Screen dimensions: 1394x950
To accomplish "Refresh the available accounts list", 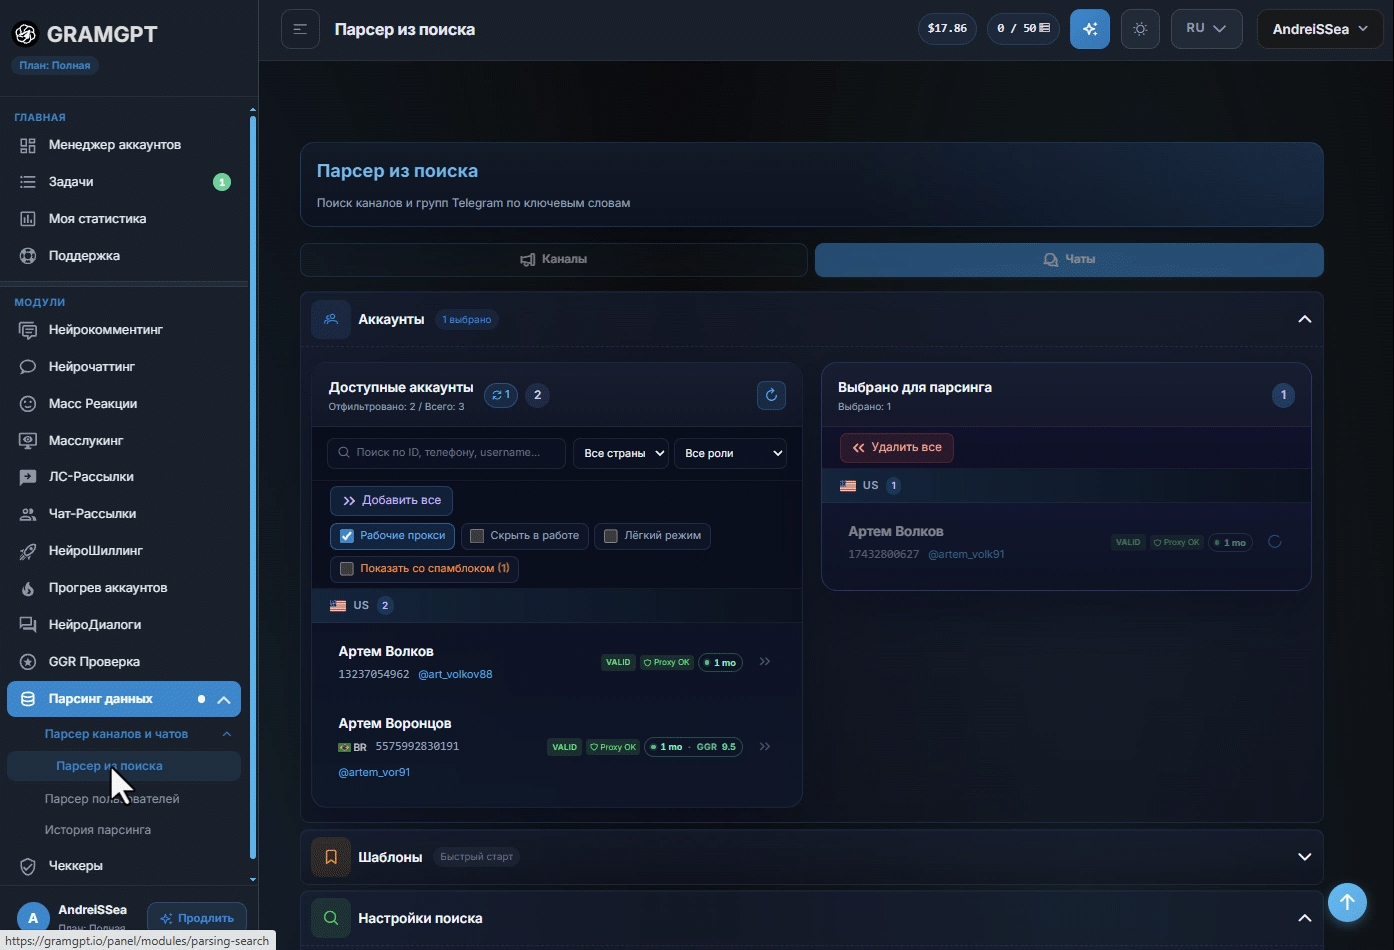I will pyautogui.click(x=771, y=395).
